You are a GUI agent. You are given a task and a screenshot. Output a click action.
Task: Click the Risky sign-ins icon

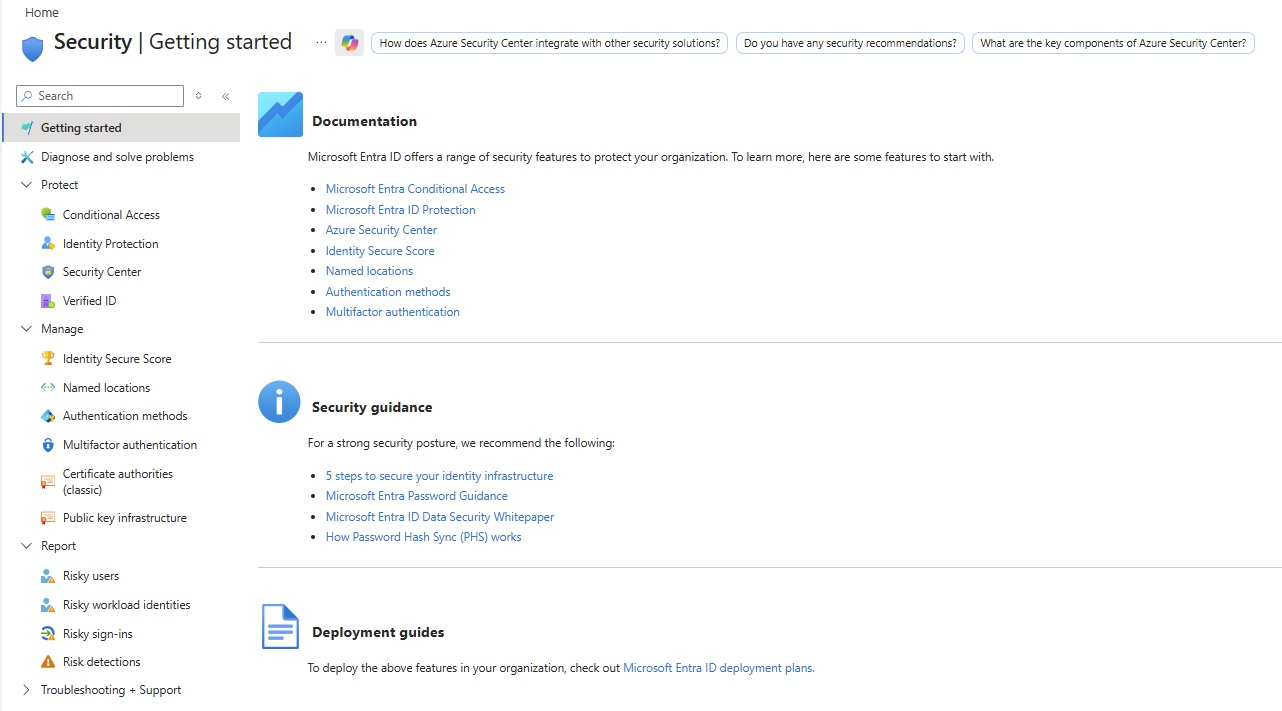pos(48,634)
